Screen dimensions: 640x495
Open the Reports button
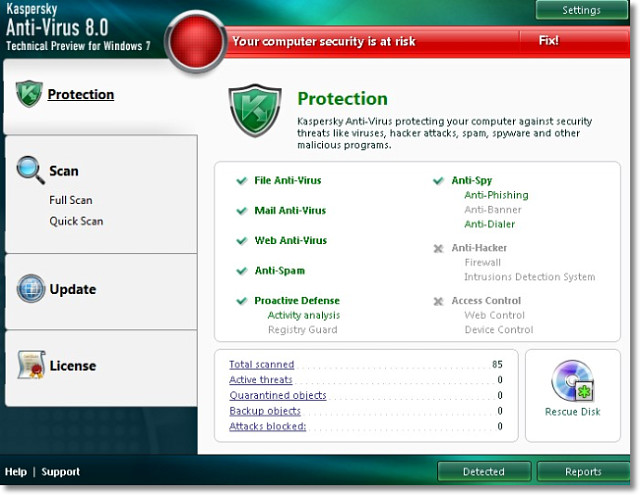click(583, 471)
